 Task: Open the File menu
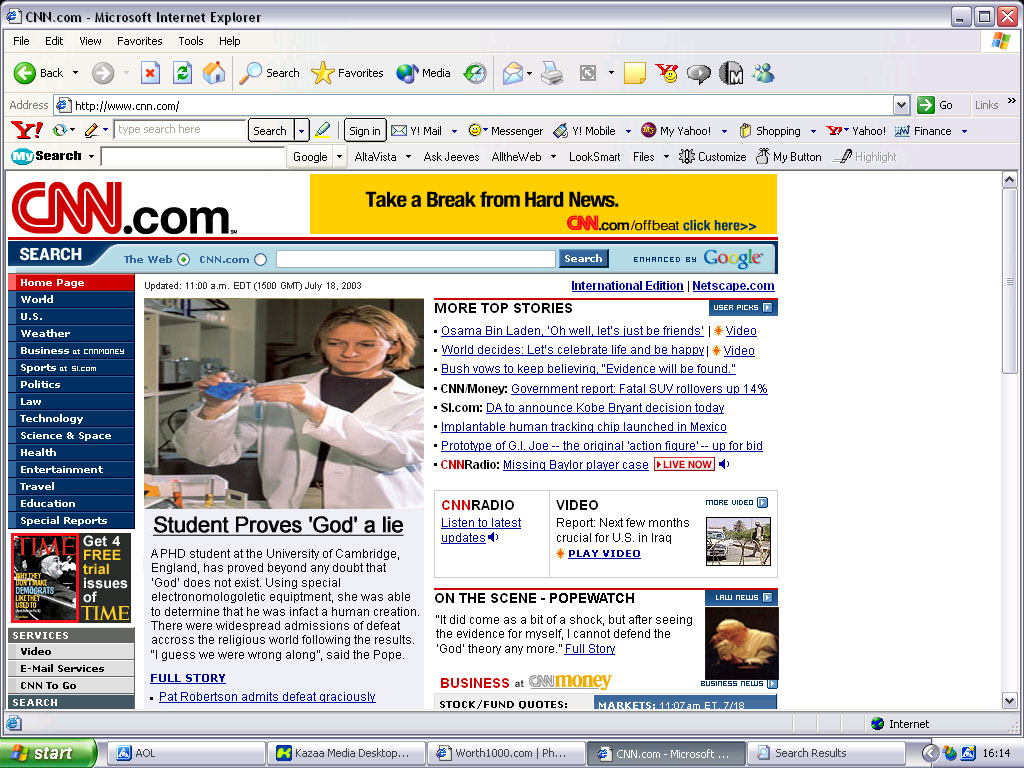pos(21,40)
